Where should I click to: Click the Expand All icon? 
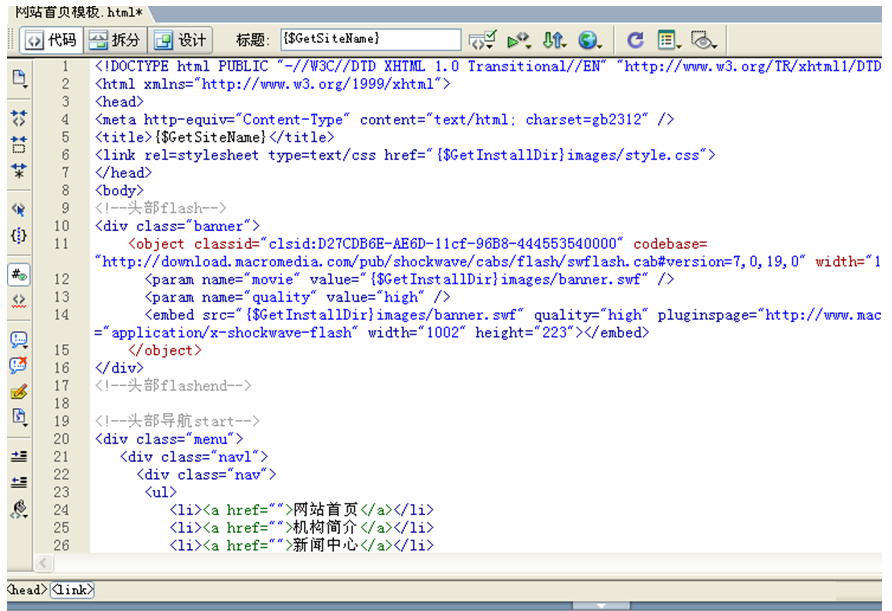click(19, 170)
